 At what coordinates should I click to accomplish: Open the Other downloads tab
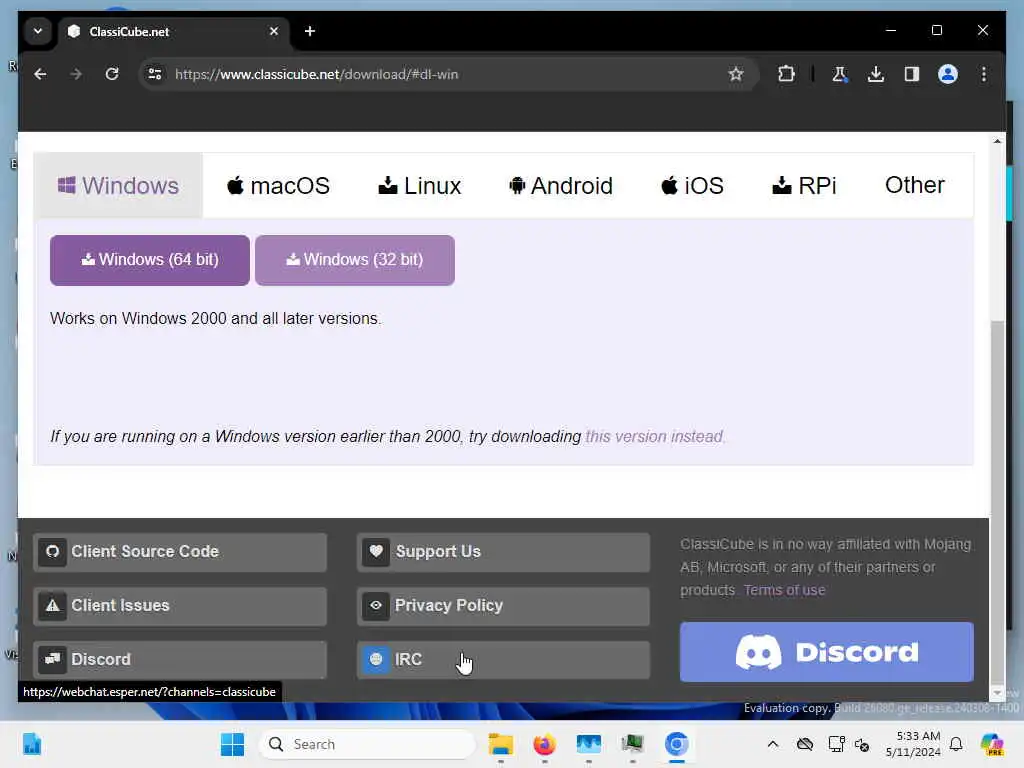pyautogui.click(x=915, y=185)
